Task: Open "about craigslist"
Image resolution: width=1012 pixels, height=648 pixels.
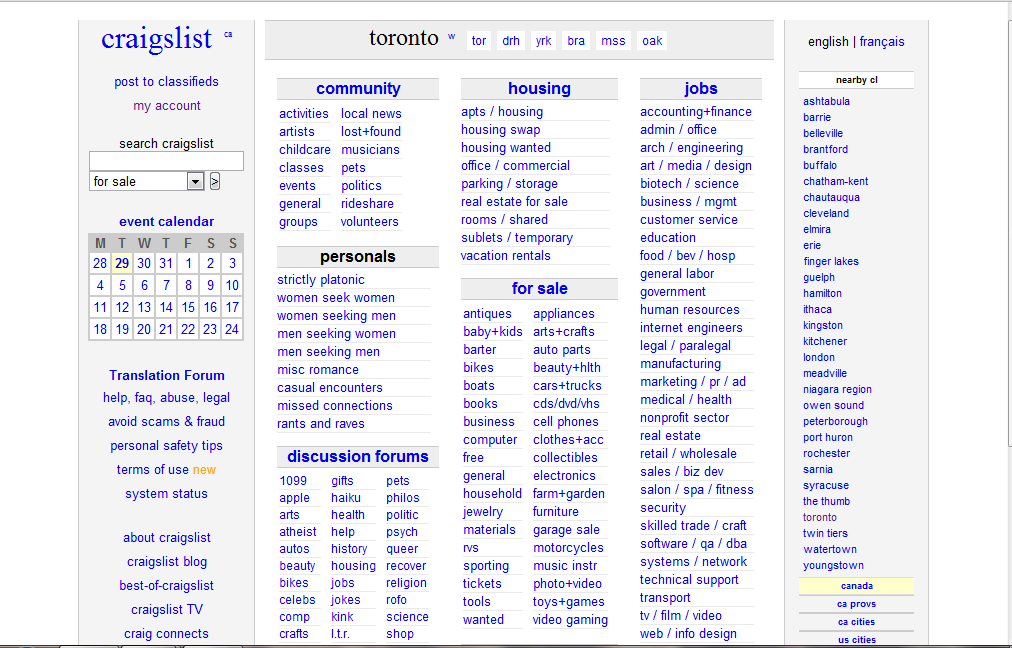Action: [167, 538]
